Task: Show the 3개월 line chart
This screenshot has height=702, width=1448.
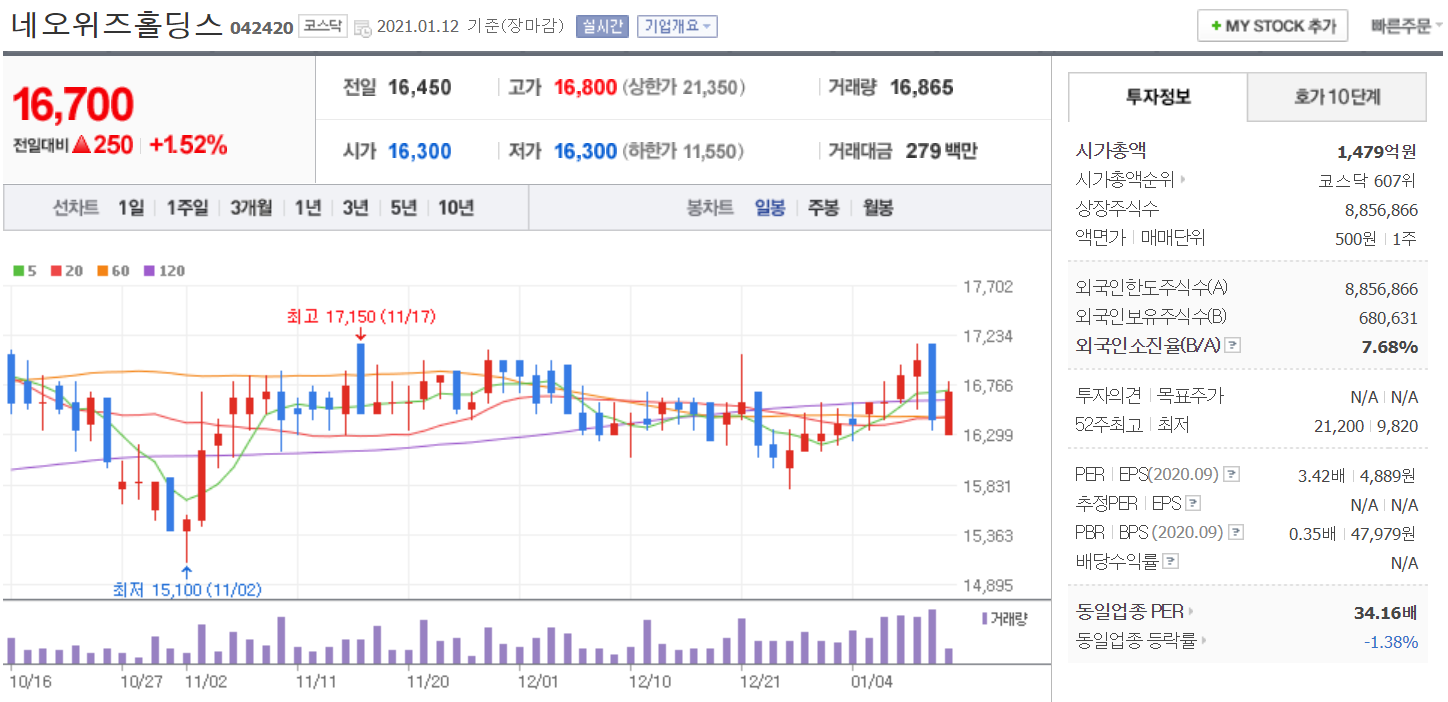Action: pos(250,208)
